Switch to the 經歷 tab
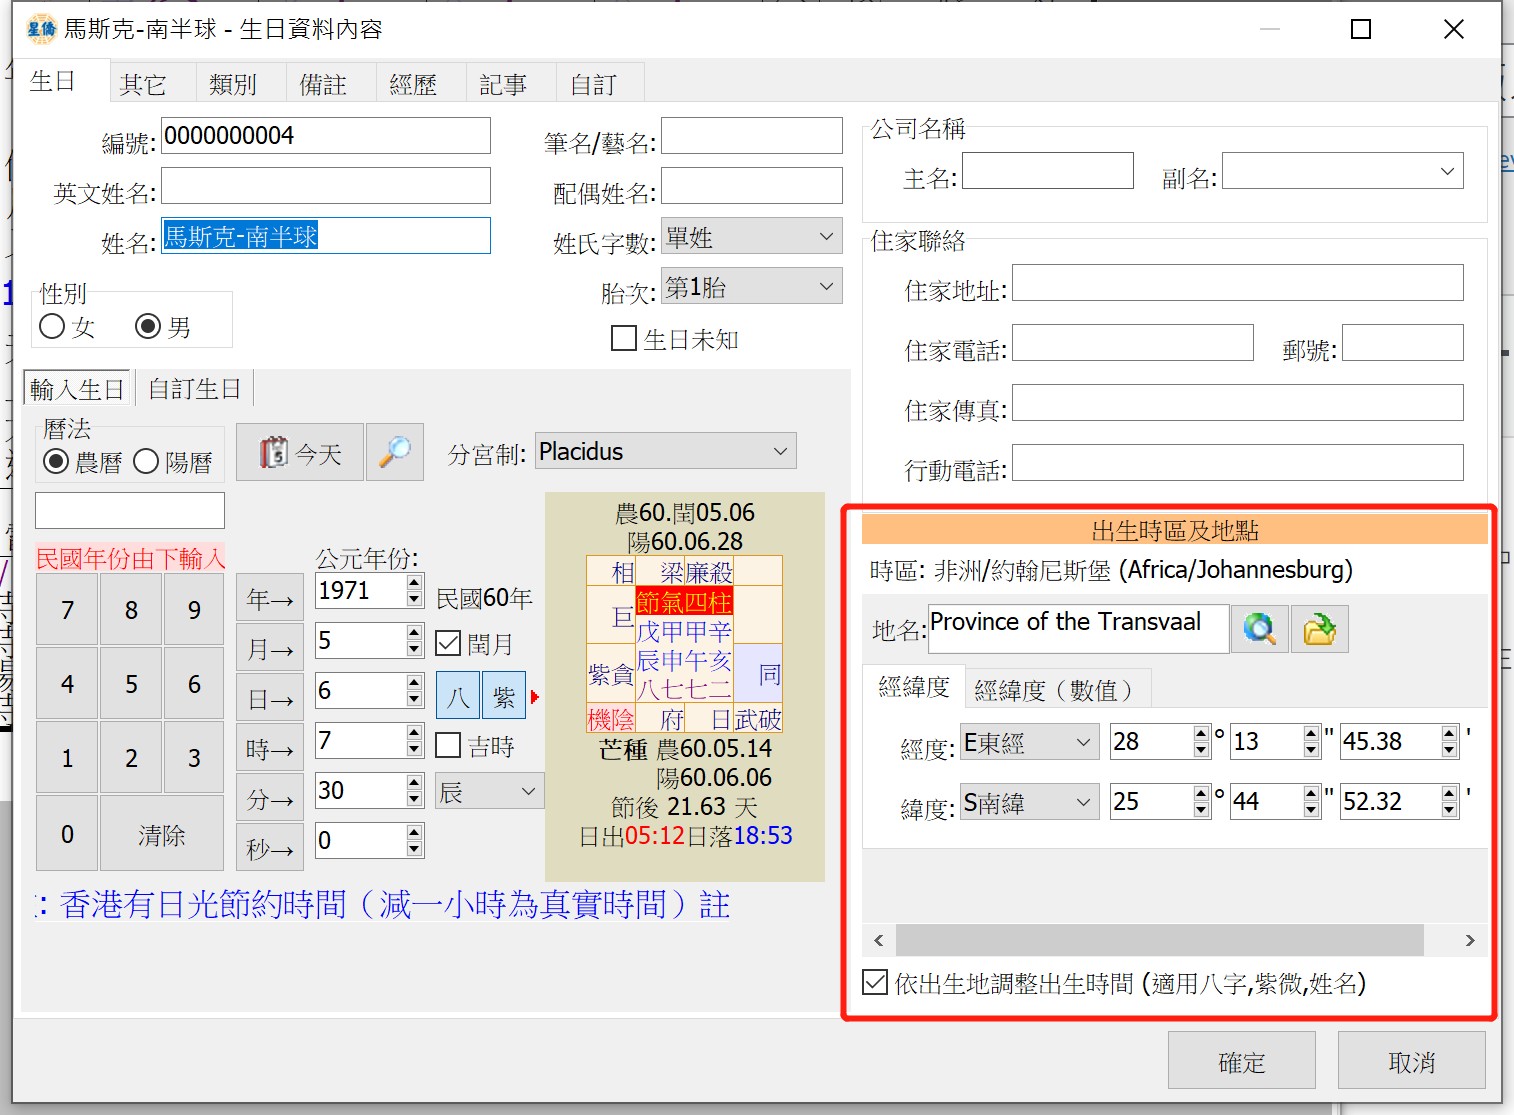This screenshot has height=1115, width=1514. point(413,85)
